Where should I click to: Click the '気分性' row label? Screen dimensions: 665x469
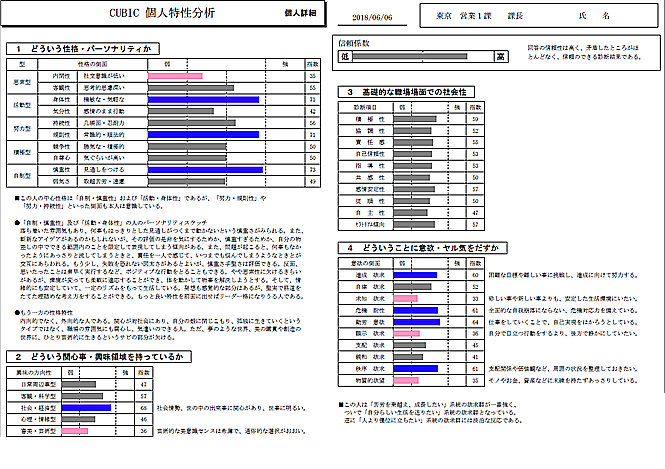pyautogui.click(x=61, y=111)
